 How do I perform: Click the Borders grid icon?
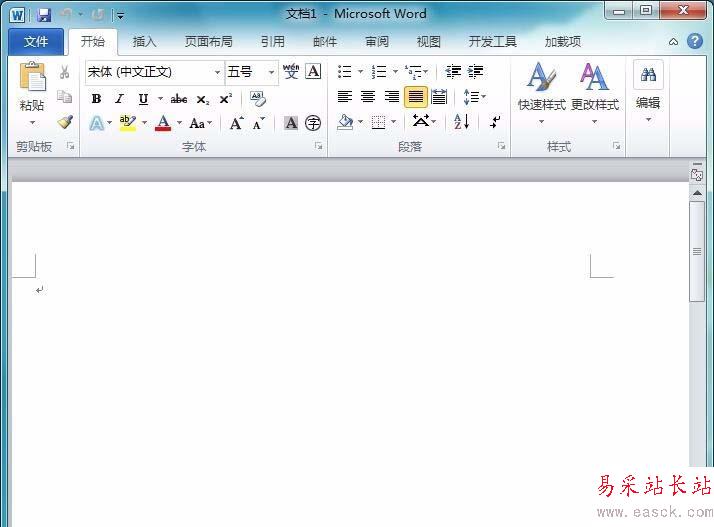378,122
